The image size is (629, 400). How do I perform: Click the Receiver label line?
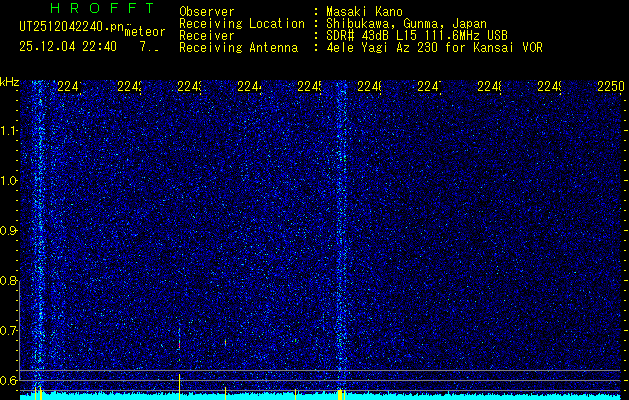pyautogui.click(x=207, y=36)
